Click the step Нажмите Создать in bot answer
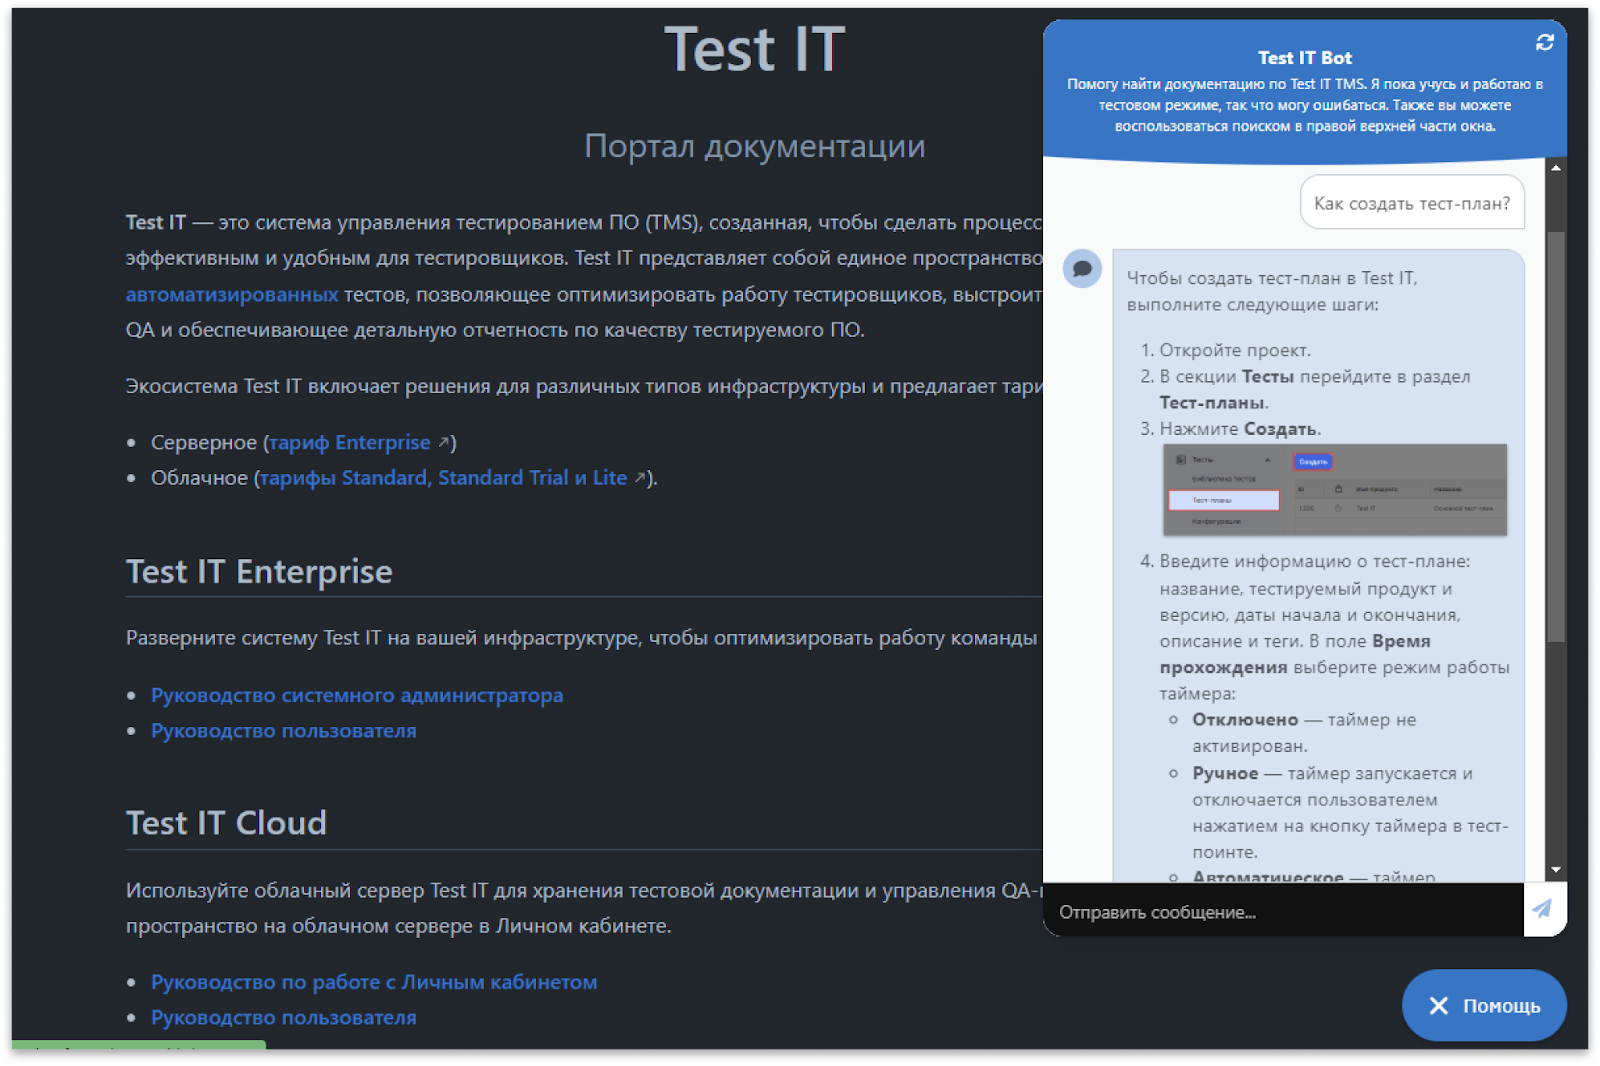The width and height of the screenshot is (1600, 1066). click(1240, 429)
